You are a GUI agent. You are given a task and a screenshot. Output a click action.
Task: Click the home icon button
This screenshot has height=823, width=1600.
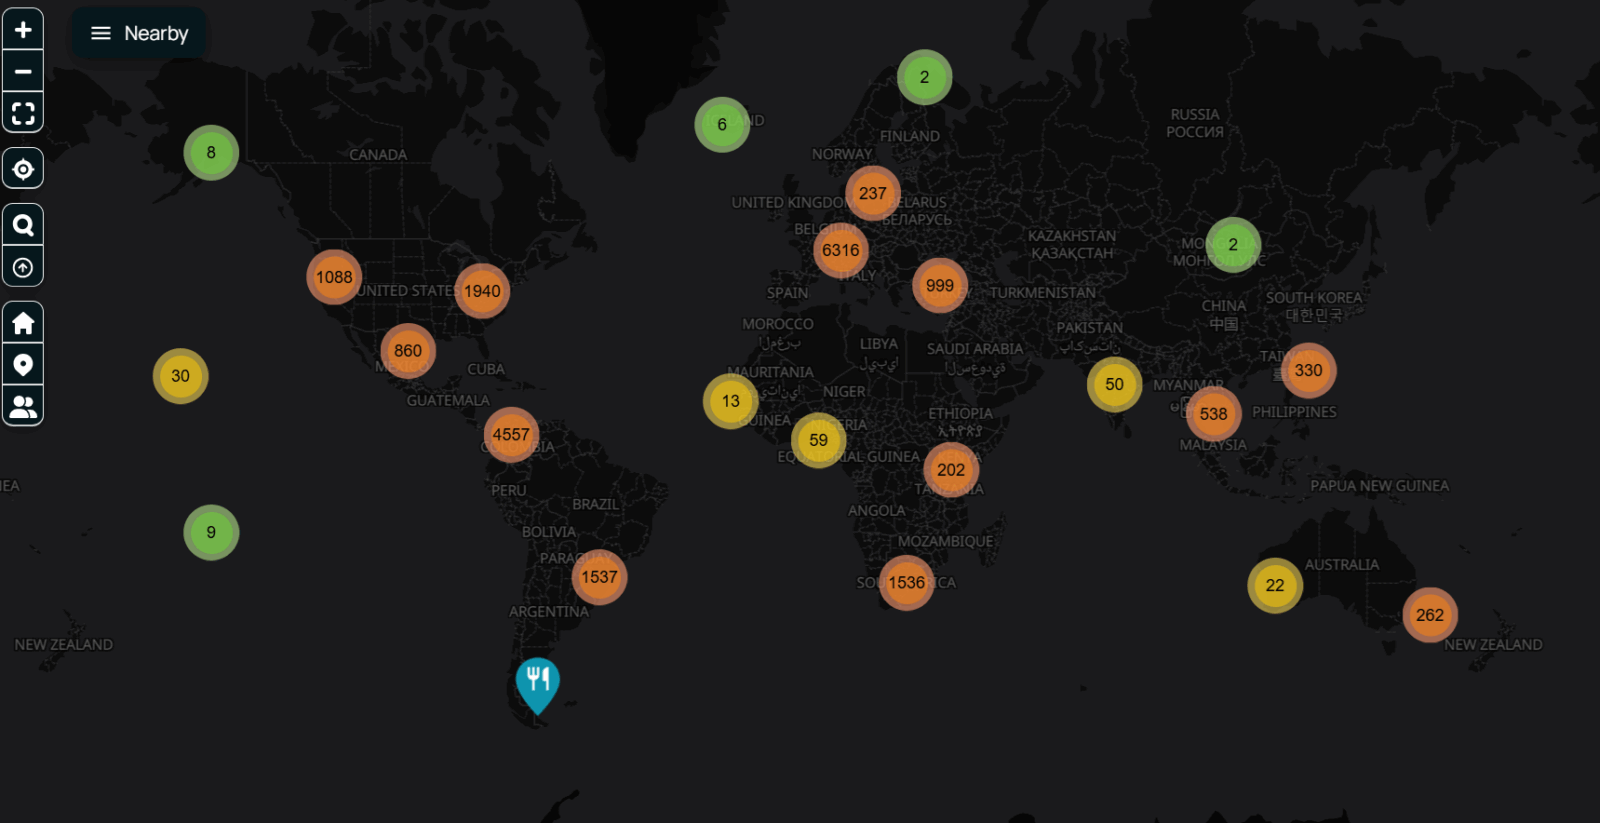pyautogui.click(x=23, y=323)
